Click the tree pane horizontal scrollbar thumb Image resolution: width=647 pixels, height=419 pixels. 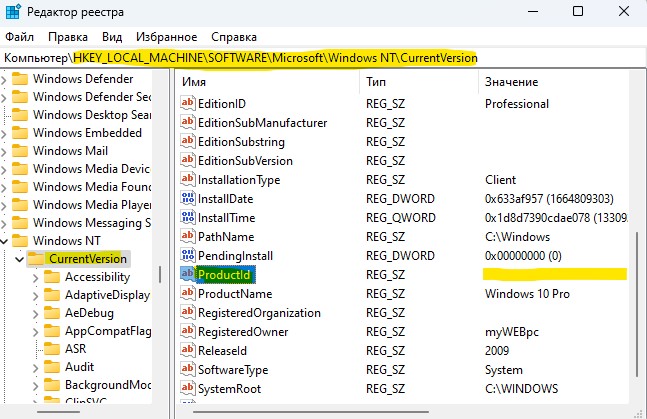click(58, 412)
